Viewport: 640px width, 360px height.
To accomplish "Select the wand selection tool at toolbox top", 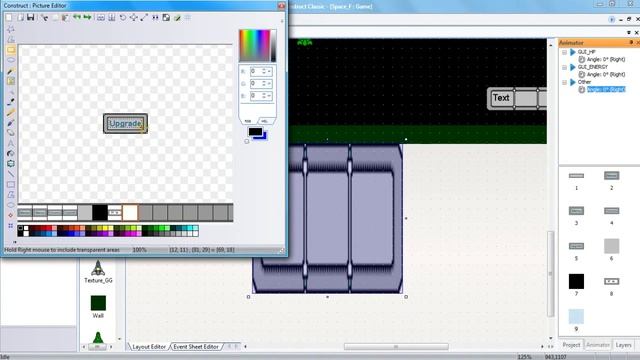I will 11,29.
